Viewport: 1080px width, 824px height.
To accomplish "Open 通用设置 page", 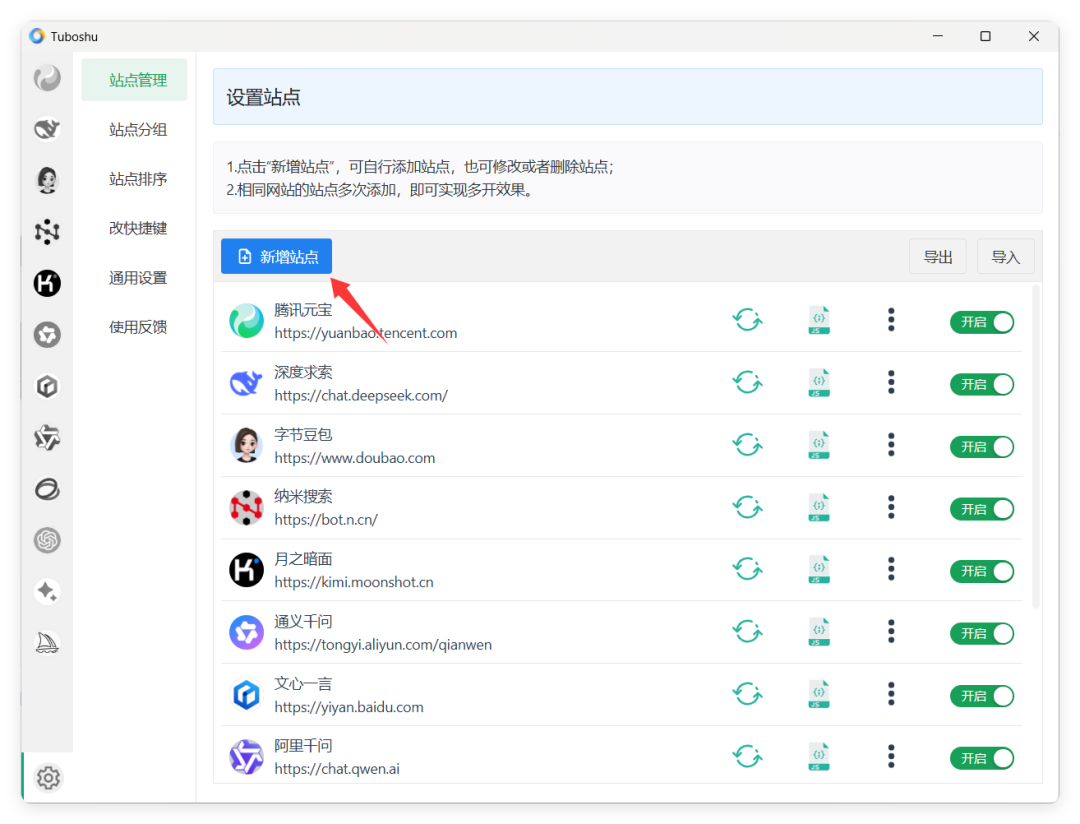I will [x=138, y=278].
